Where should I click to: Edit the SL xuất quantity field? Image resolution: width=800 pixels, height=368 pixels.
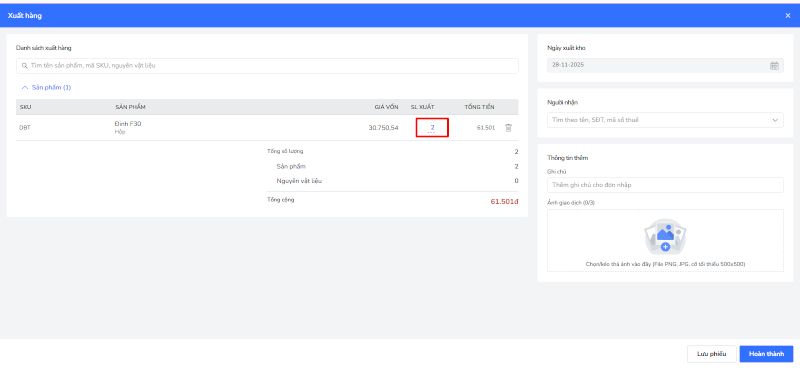click(x=432, y=128)
